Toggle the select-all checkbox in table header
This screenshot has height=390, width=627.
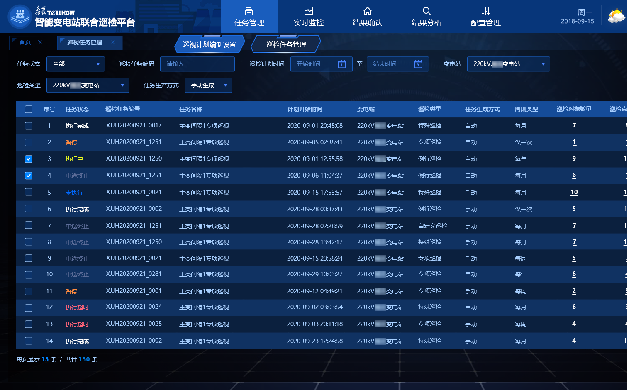(x=28, y=109)
